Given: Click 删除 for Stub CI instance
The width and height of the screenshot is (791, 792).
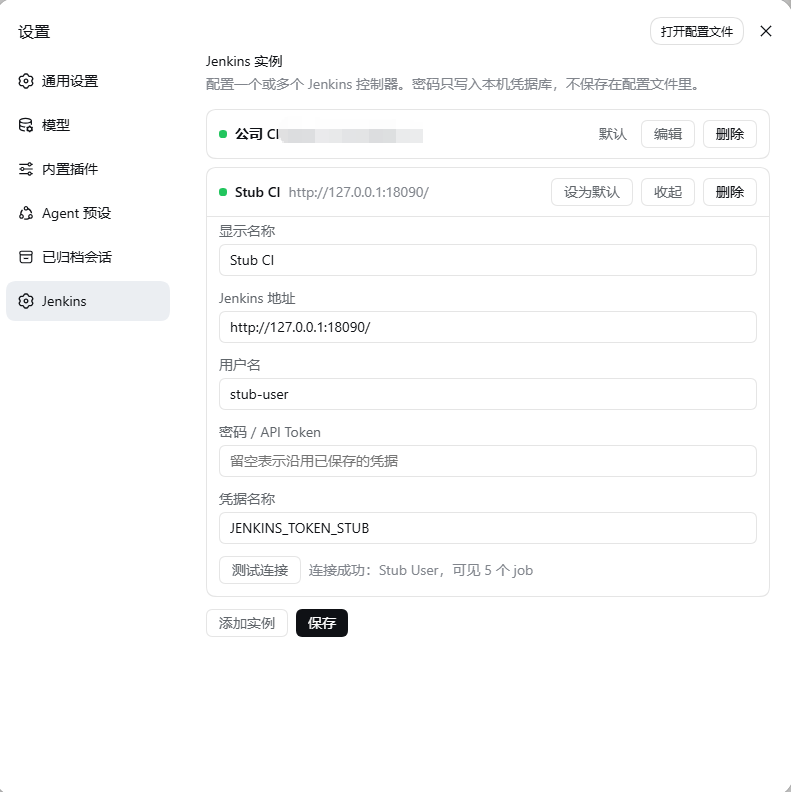Looking at the screenshot, I should [730, 192].
